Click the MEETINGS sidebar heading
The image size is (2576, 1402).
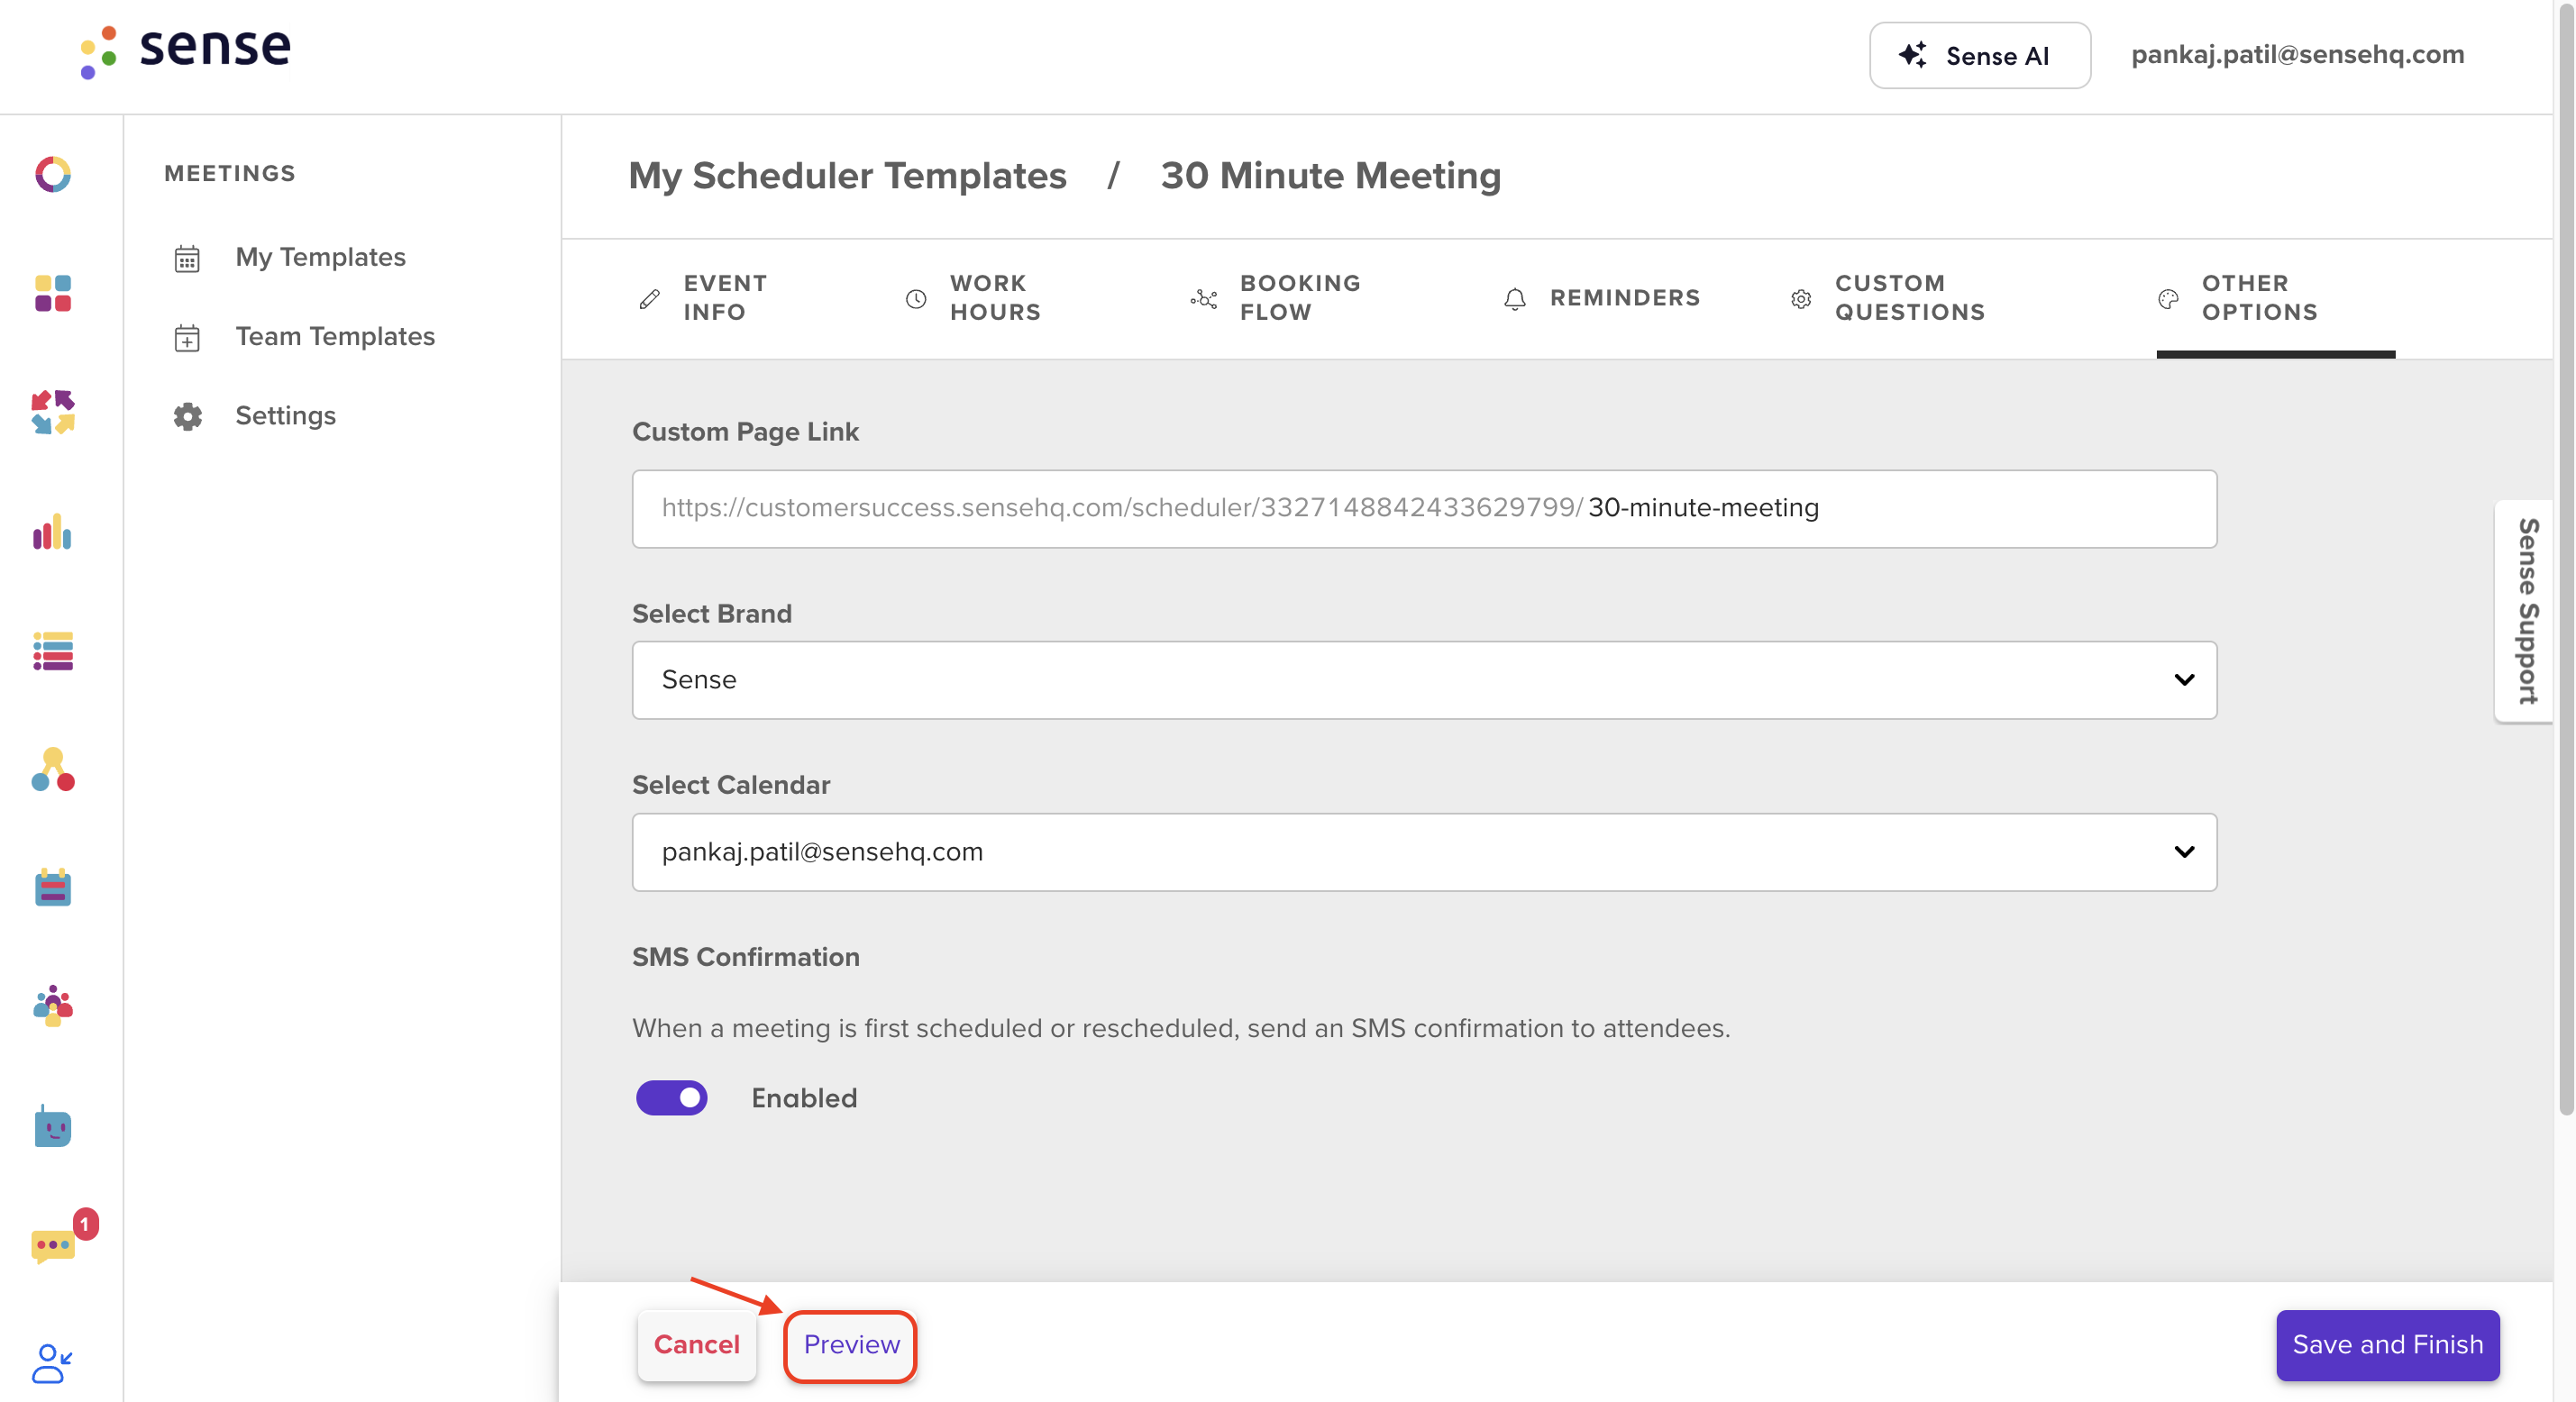coord(230,174)
